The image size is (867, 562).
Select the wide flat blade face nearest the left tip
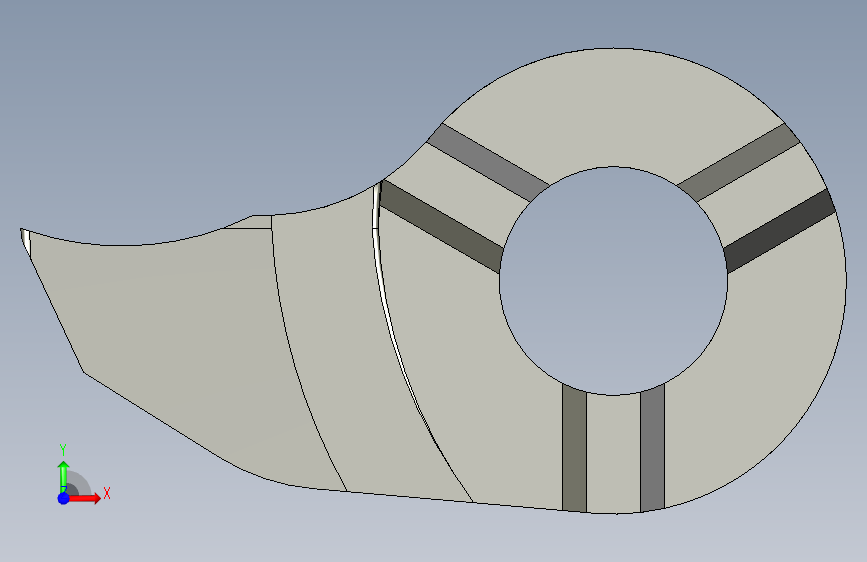point(182,354)
